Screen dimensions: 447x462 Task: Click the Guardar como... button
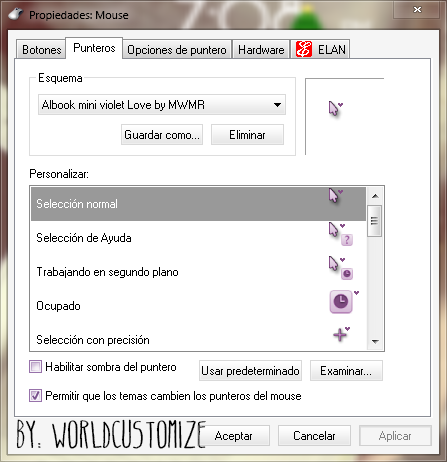pos(162,135)
